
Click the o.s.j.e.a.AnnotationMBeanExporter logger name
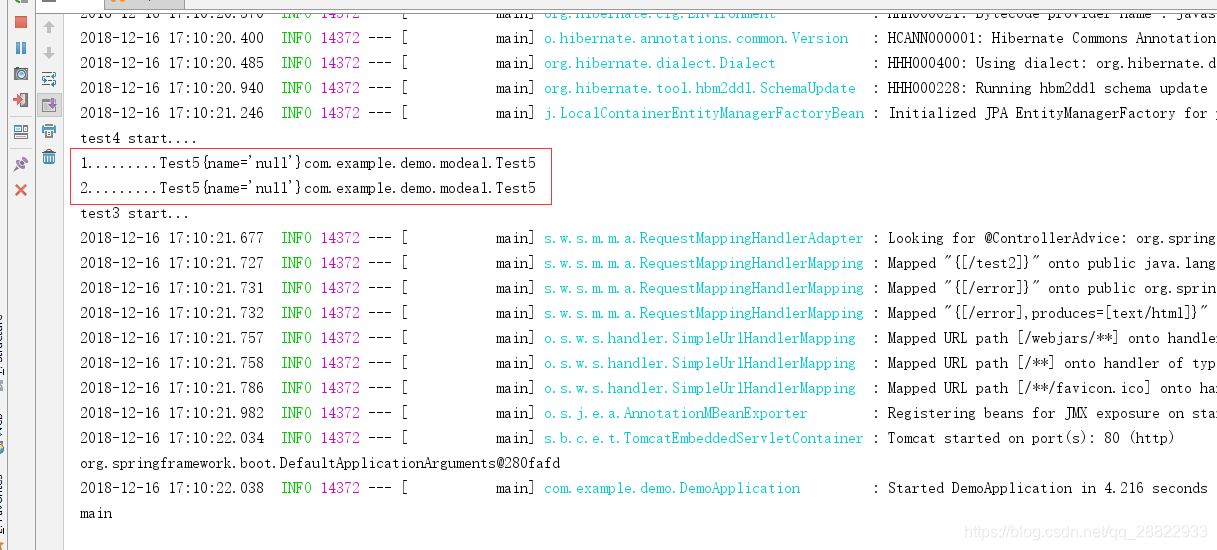676,413
